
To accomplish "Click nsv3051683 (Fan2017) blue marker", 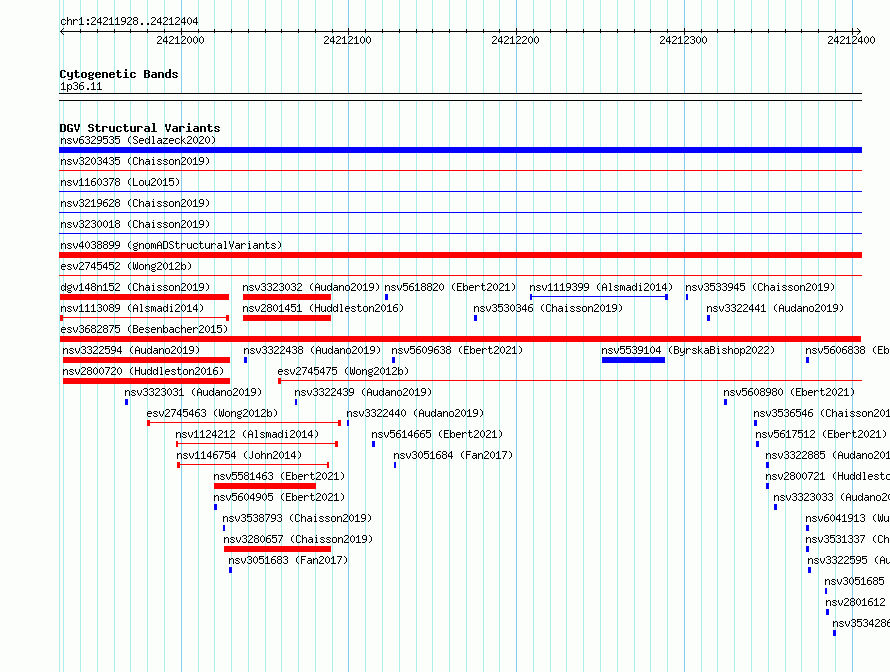I will (230, 570).
